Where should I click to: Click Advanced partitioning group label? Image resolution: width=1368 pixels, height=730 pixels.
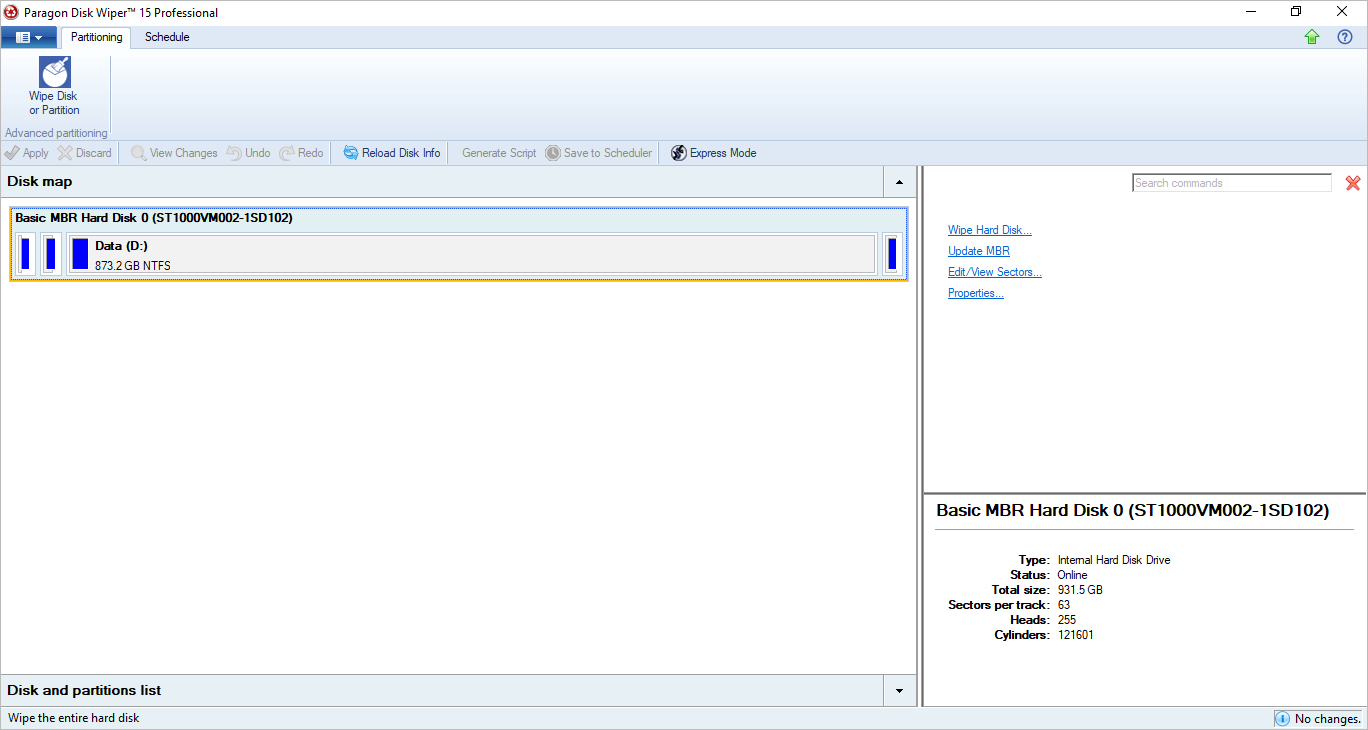(x=56, y=133)
